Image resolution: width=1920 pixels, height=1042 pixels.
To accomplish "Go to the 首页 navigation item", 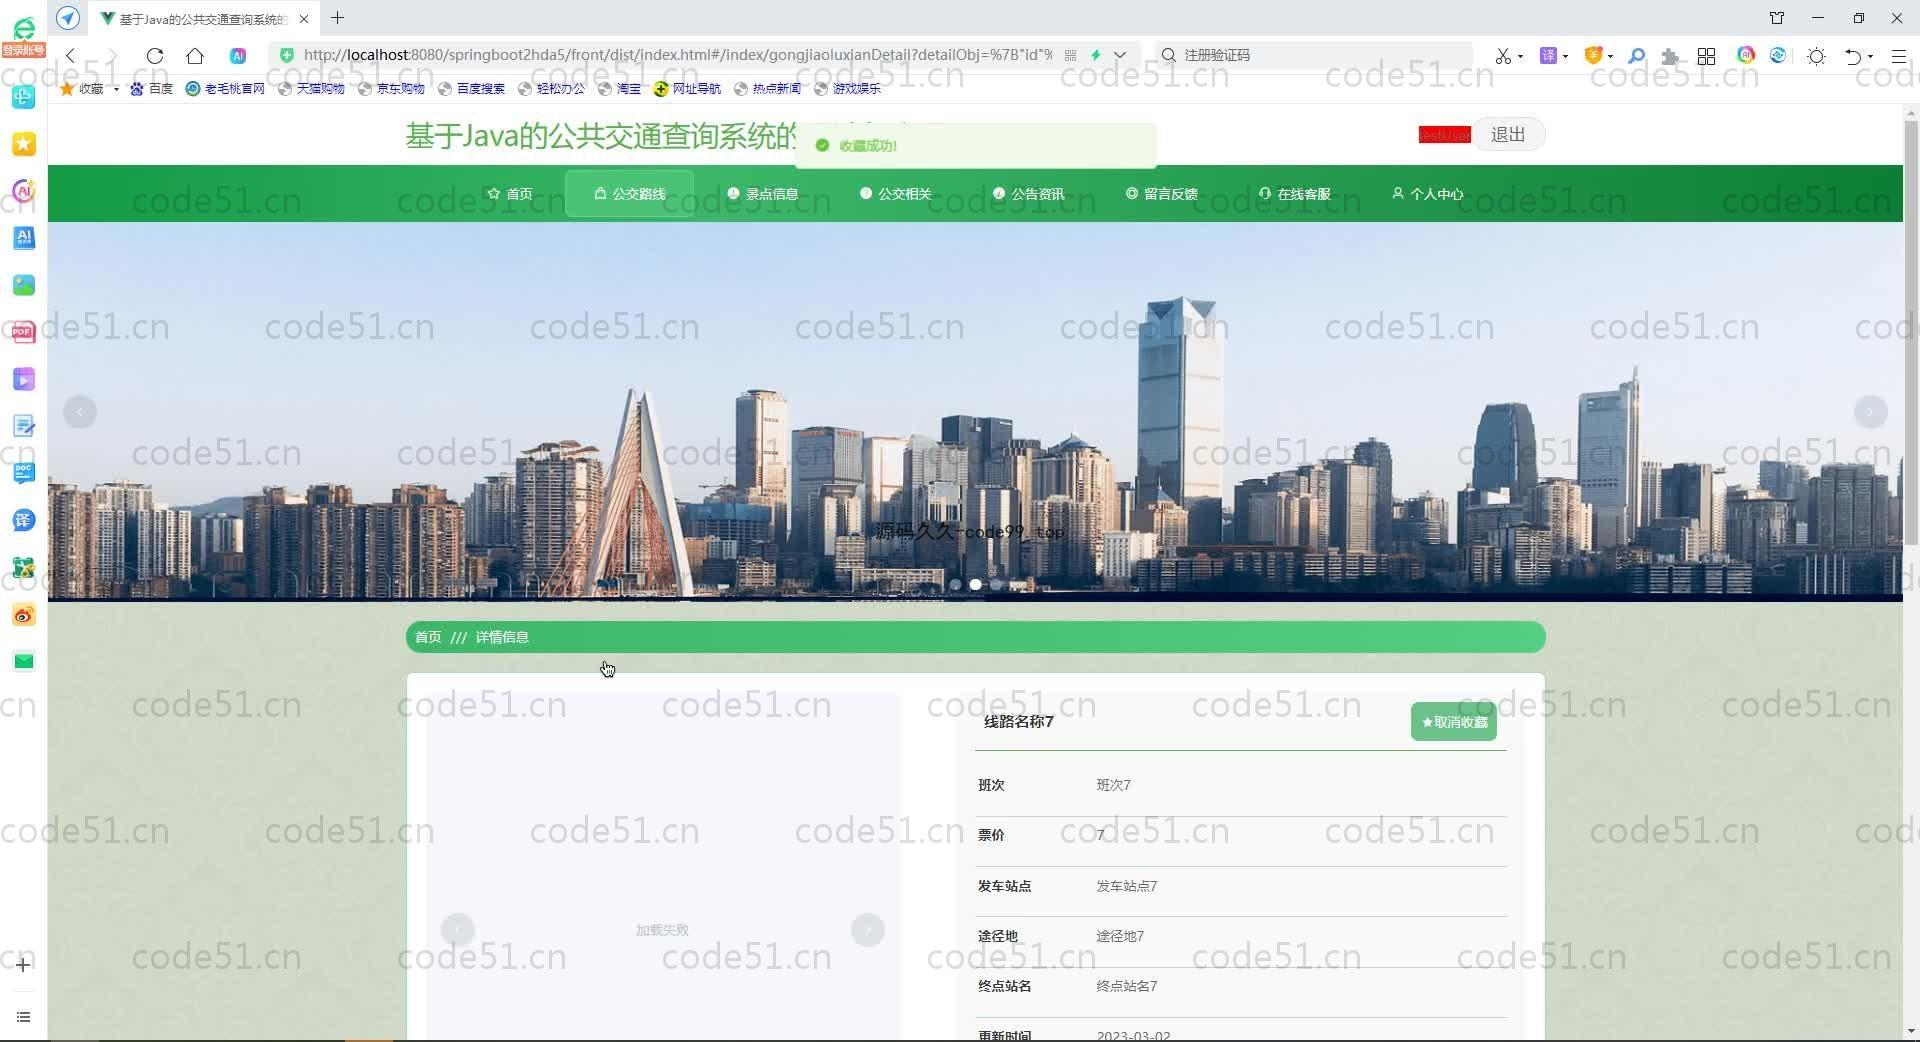I will (x=510, y=194).
